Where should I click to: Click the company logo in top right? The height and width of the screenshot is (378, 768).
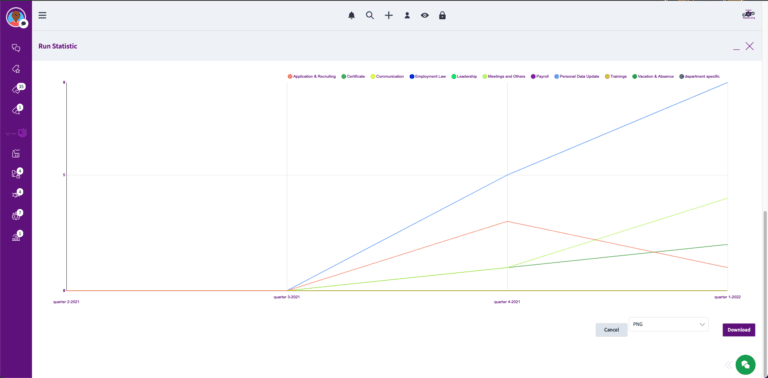pyautogui.click(x=749, y=15)
